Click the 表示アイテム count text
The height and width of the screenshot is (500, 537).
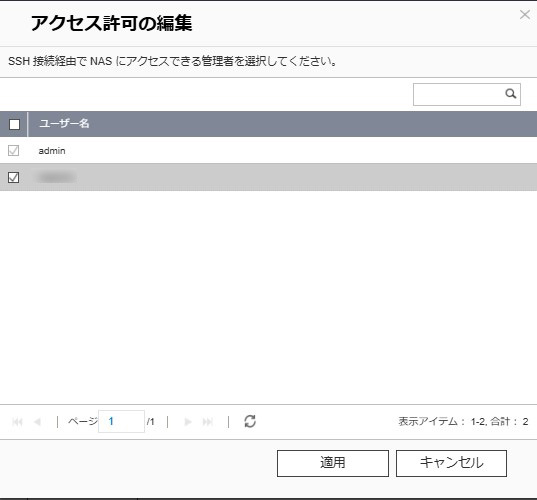tap(463, 422)
